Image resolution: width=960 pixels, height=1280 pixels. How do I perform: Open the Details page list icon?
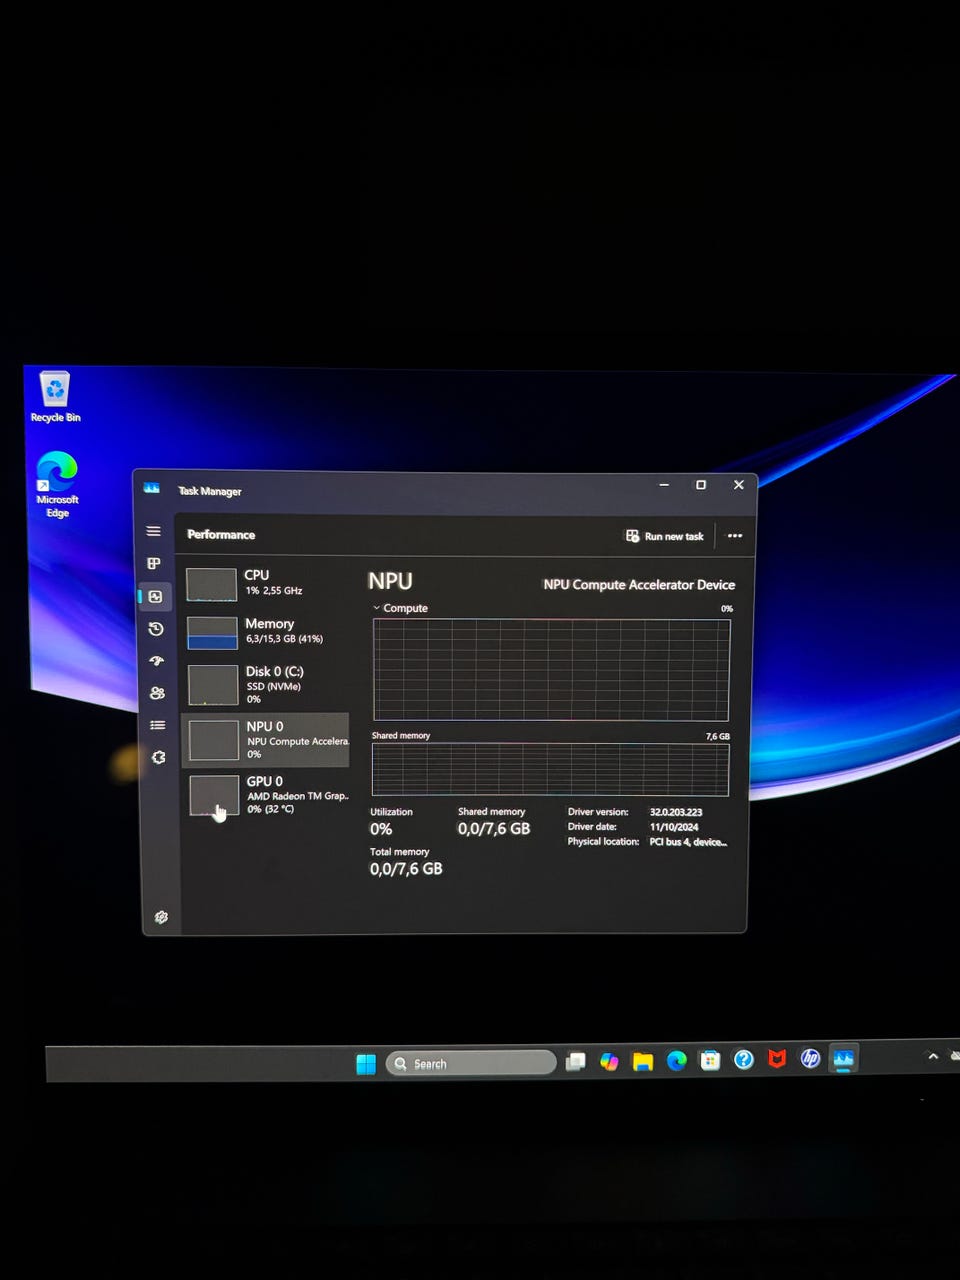click(157, 725)
